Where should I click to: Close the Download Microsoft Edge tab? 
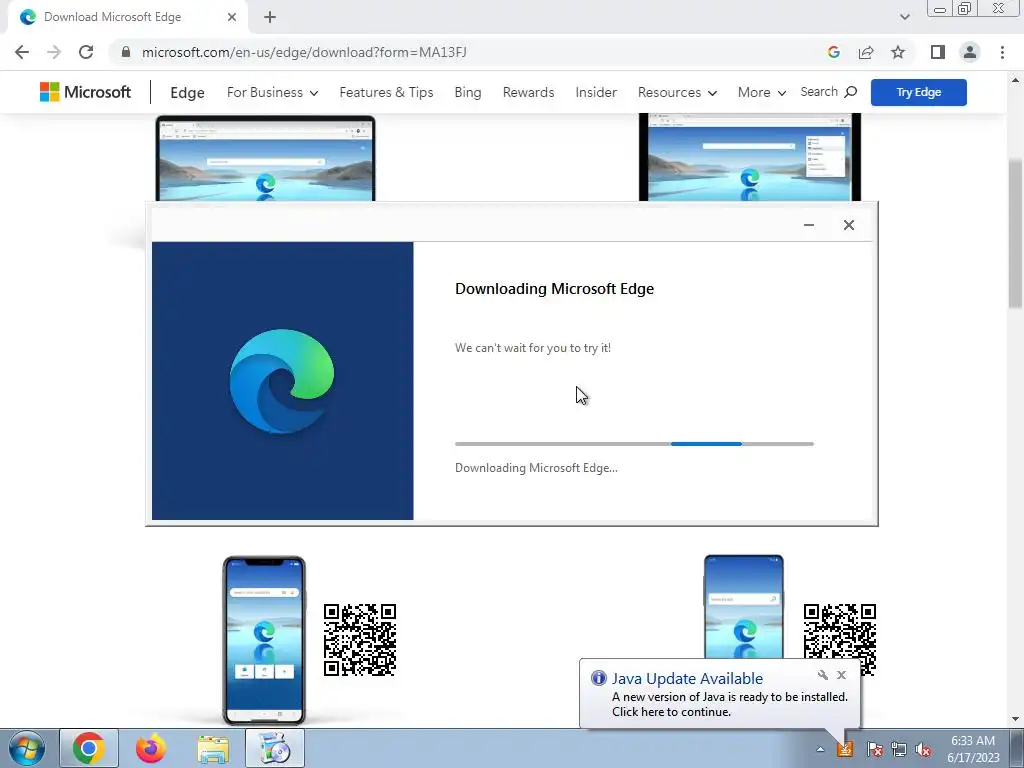[x=232, y=17]
